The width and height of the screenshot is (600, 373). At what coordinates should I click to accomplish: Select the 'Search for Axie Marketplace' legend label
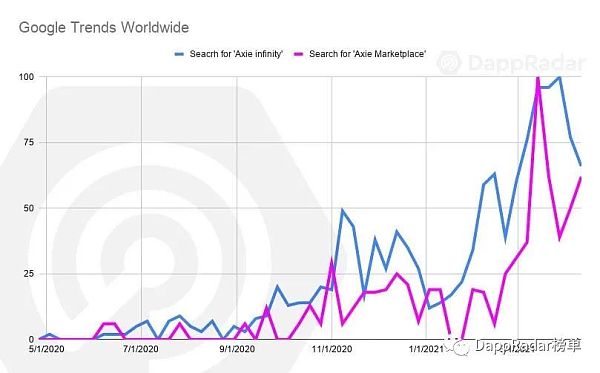pos(367,54)
